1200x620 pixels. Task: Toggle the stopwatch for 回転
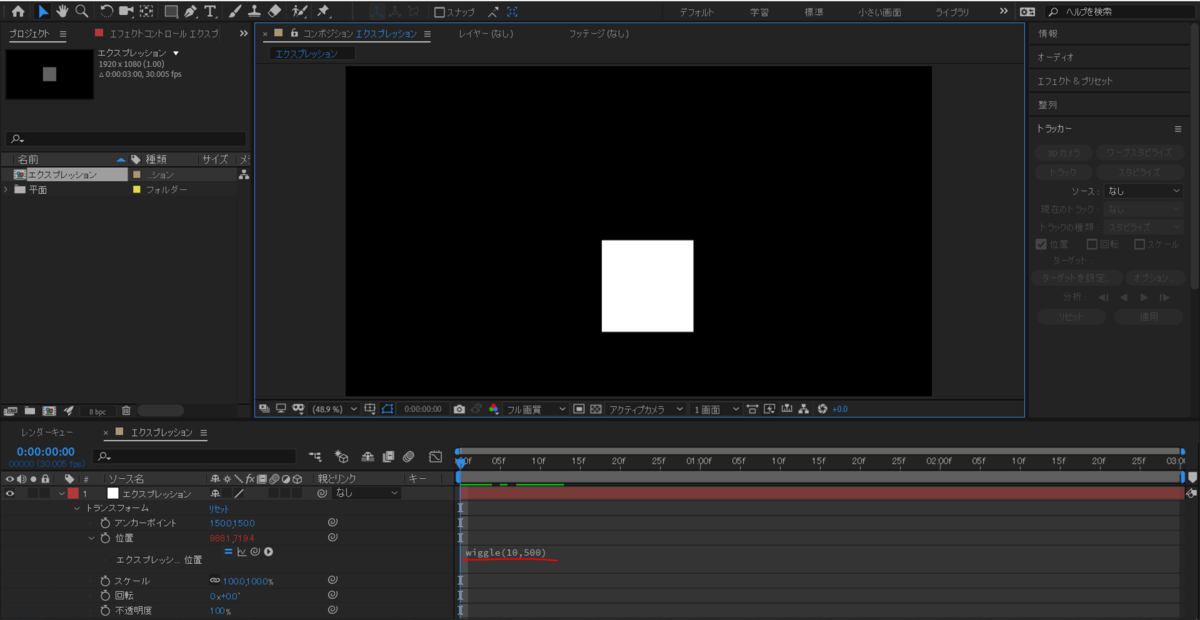click(104, 596)
